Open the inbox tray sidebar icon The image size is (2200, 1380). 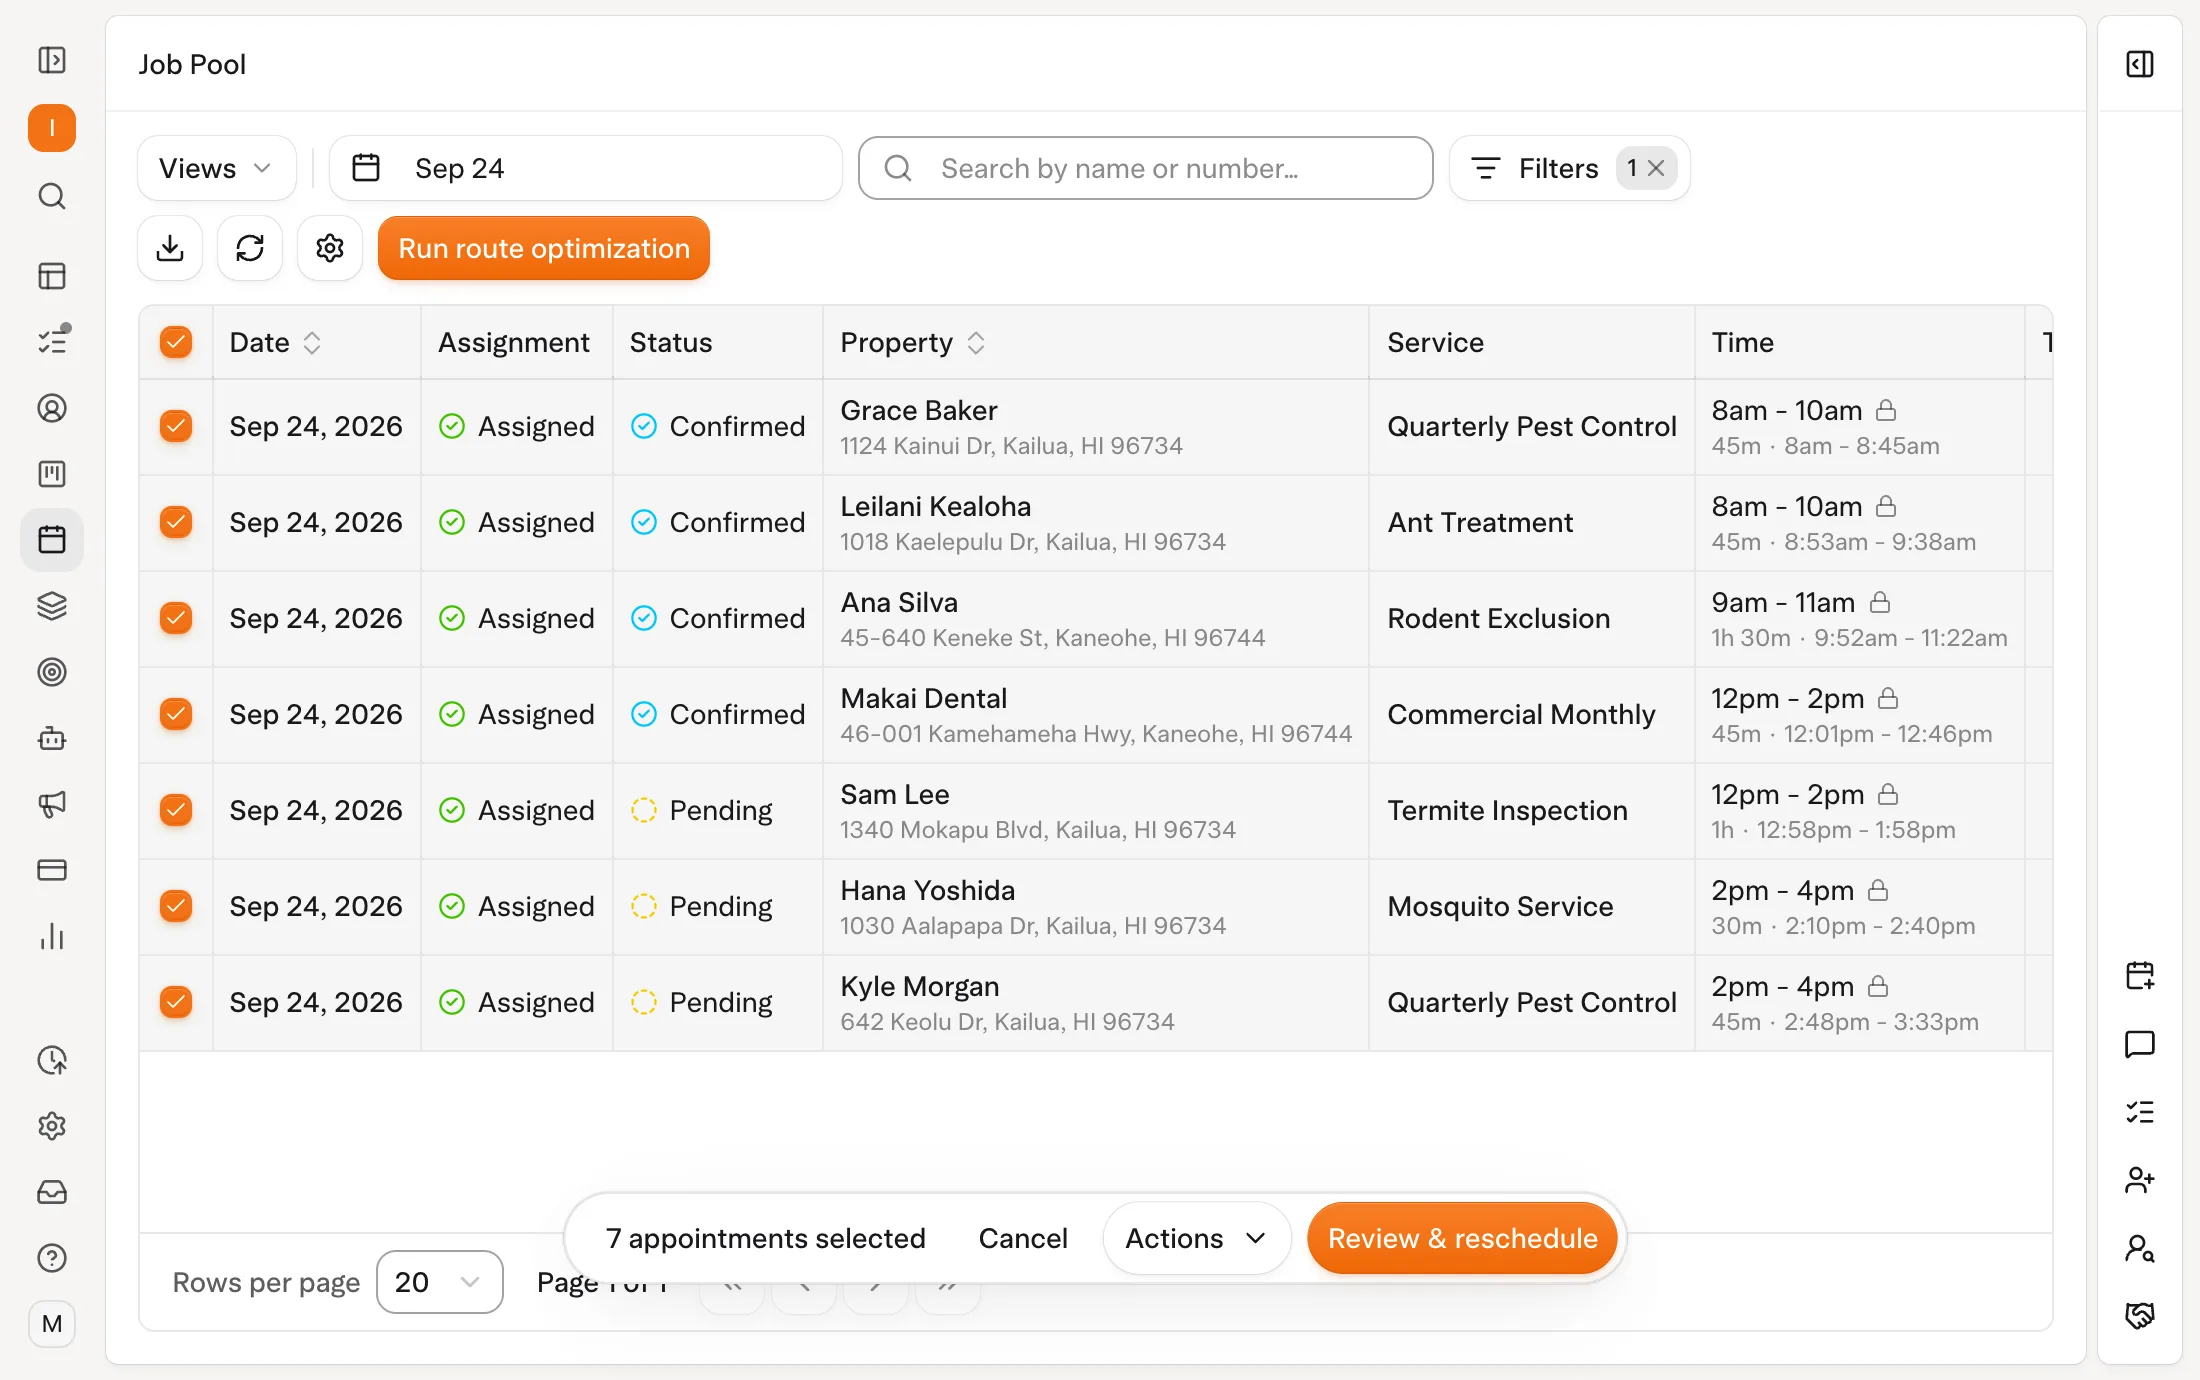click(52, 1192)
